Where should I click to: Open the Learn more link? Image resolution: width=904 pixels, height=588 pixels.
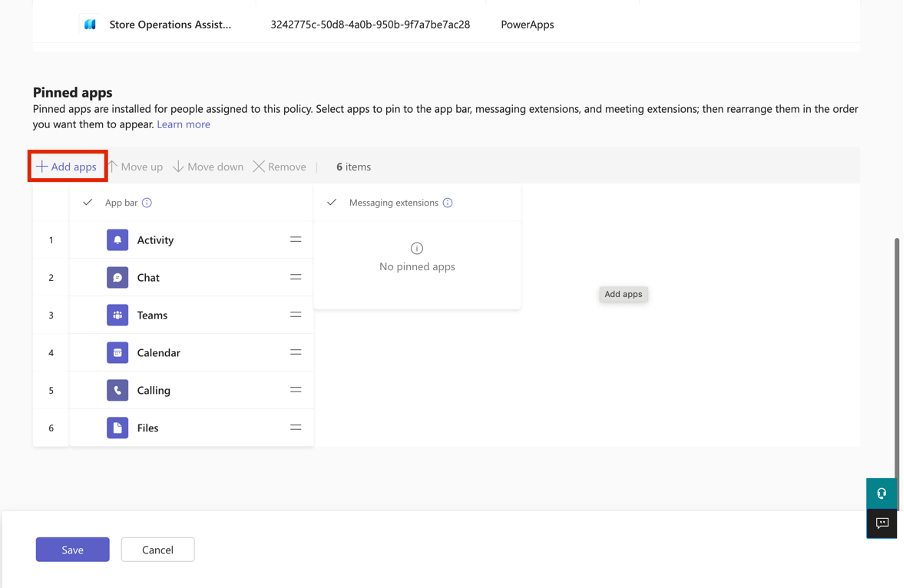(x=183, y=123)
